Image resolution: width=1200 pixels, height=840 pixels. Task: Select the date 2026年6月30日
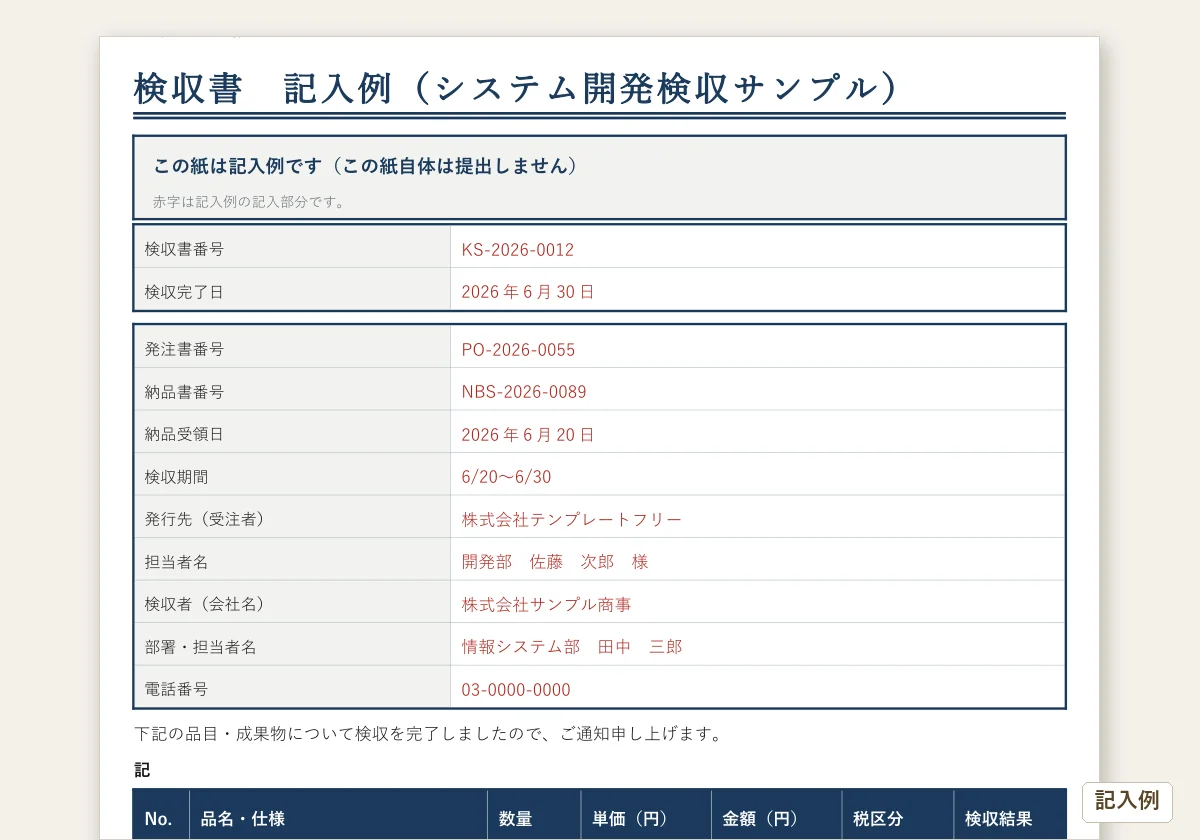(528, 292)
